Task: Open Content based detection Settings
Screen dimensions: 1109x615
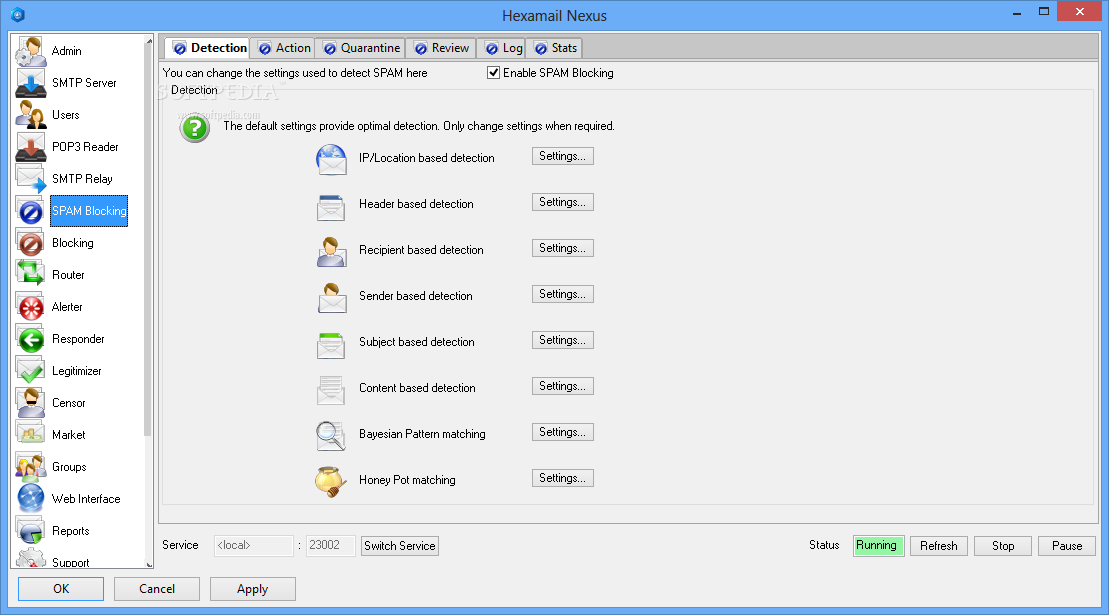Action: pos(562,386)
